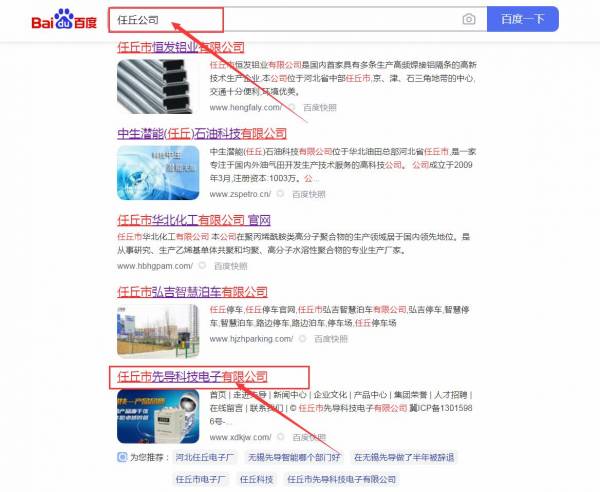The image size is (600, 492).
Task: Open camera image search icon
Action: [469, 19]
